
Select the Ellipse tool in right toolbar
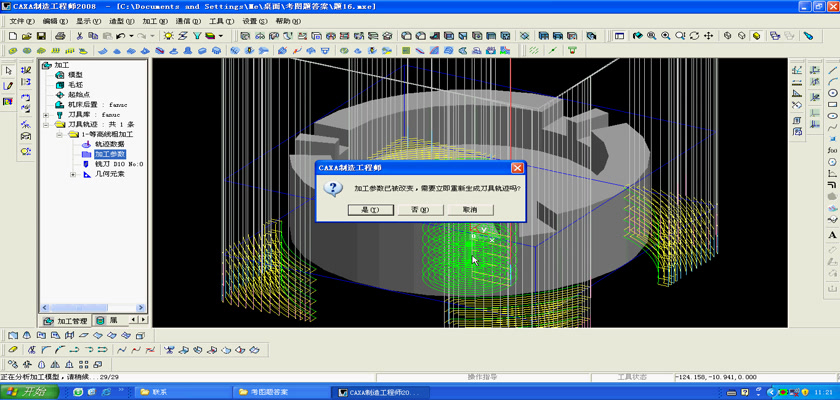coord(832,116)
